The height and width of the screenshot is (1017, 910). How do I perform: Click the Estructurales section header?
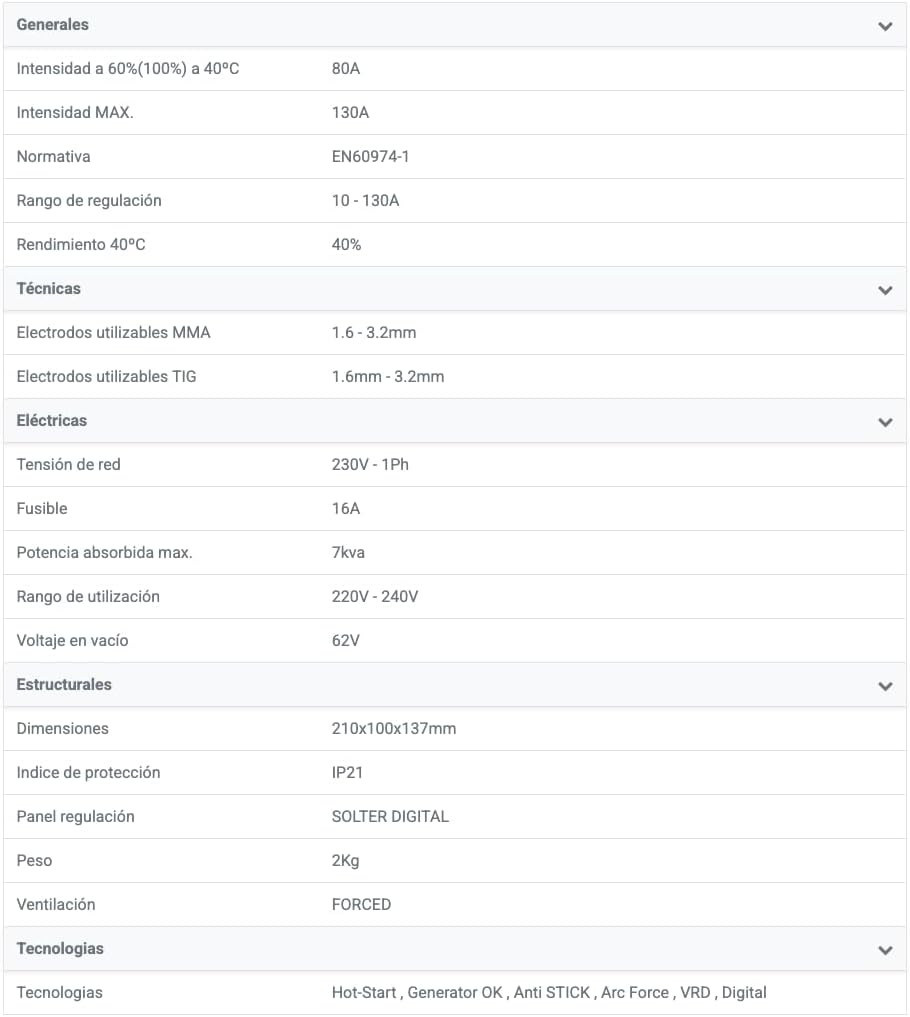click(x=455, y=685)
